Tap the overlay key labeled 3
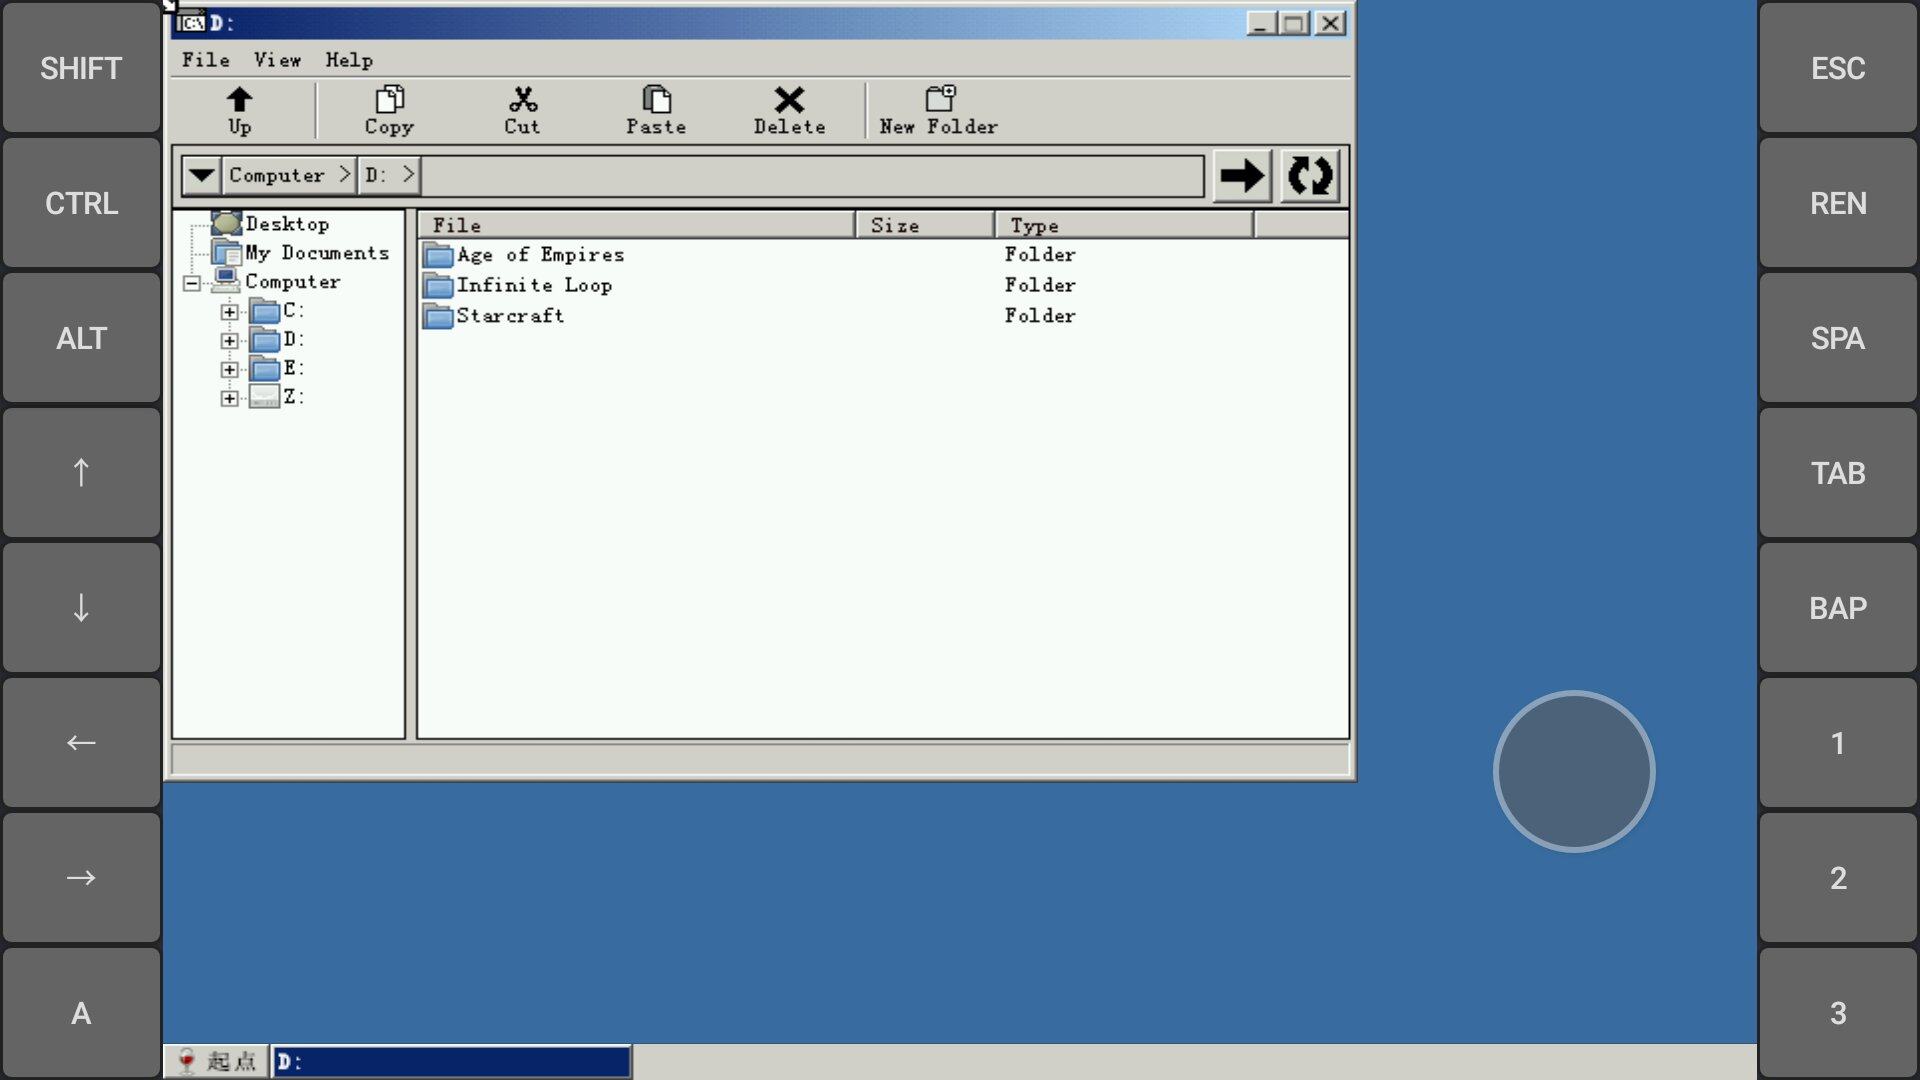This screenshot has width=1920, height=1080. [1838, 1013]
